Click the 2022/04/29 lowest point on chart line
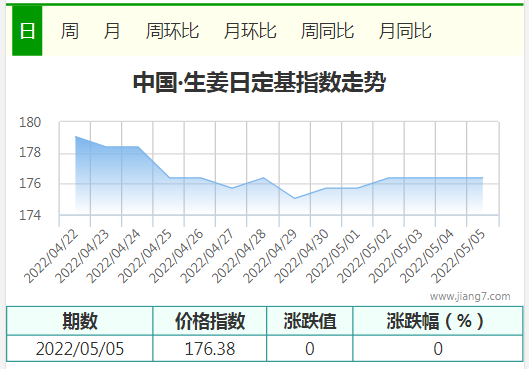 pyautogui.click(x=295, y=198)
